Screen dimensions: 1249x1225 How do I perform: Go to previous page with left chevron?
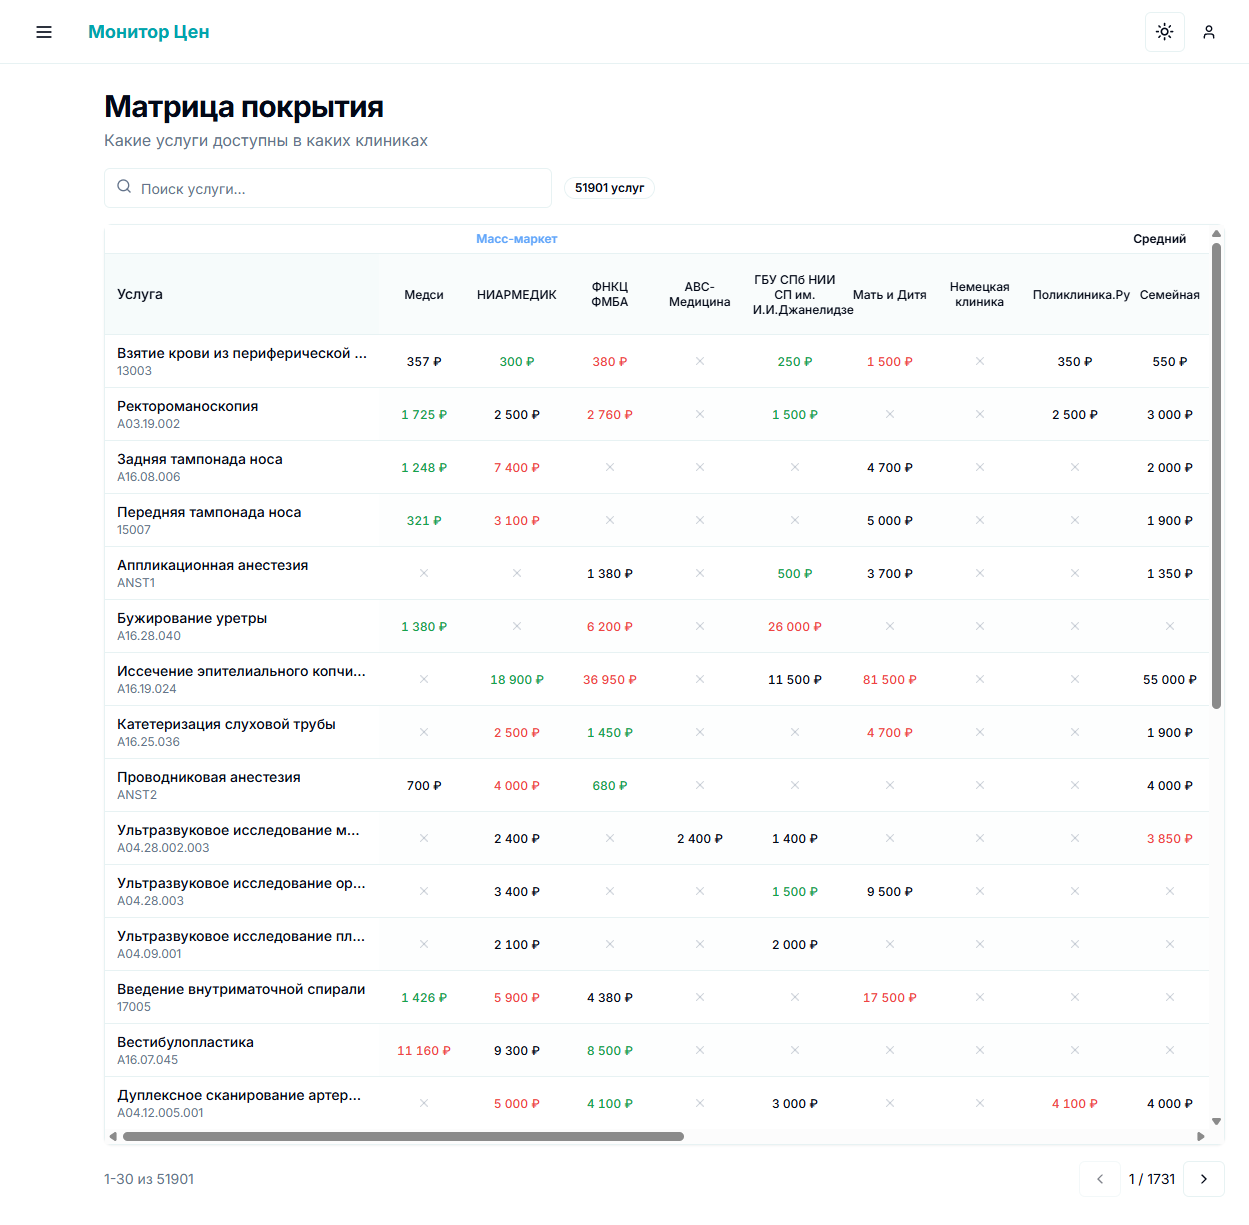click(1099, 1179)
